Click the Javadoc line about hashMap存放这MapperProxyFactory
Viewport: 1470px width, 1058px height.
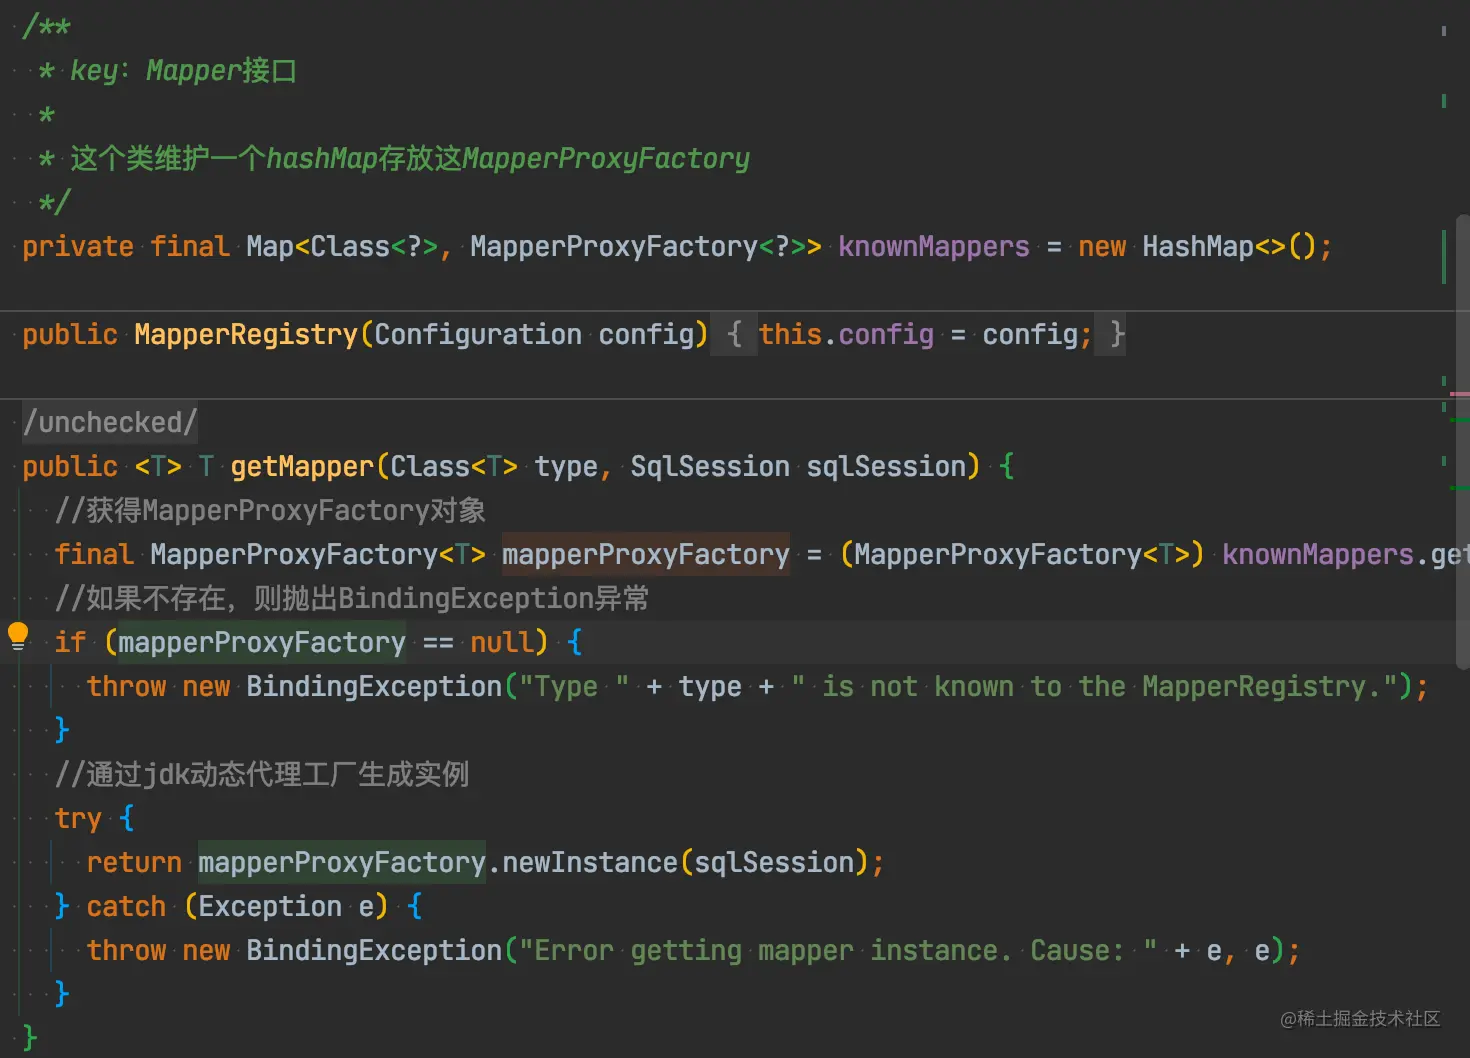[x=410, y=158]
